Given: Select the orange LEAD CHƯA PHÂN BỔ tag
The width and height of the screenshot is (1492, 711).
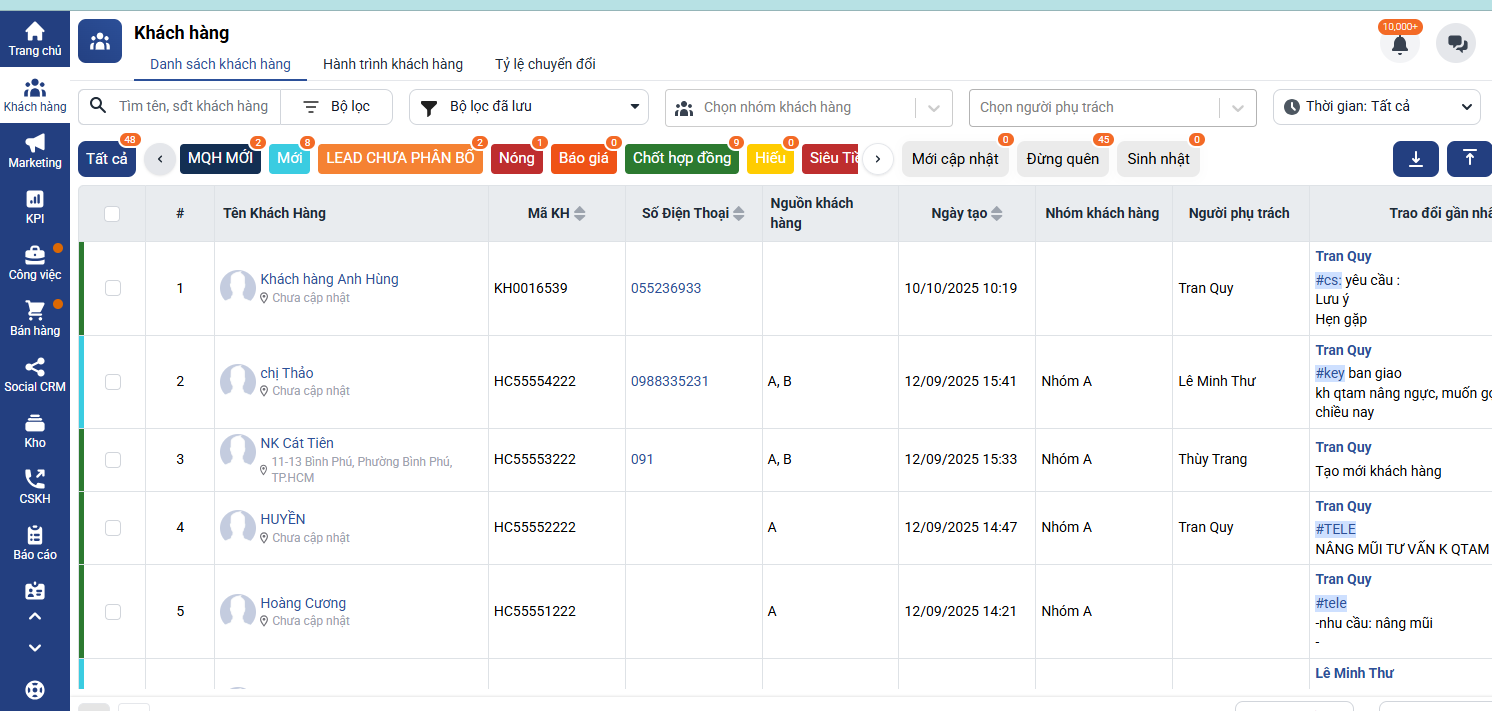Looking at the screenshot, I should pos(400,159).
